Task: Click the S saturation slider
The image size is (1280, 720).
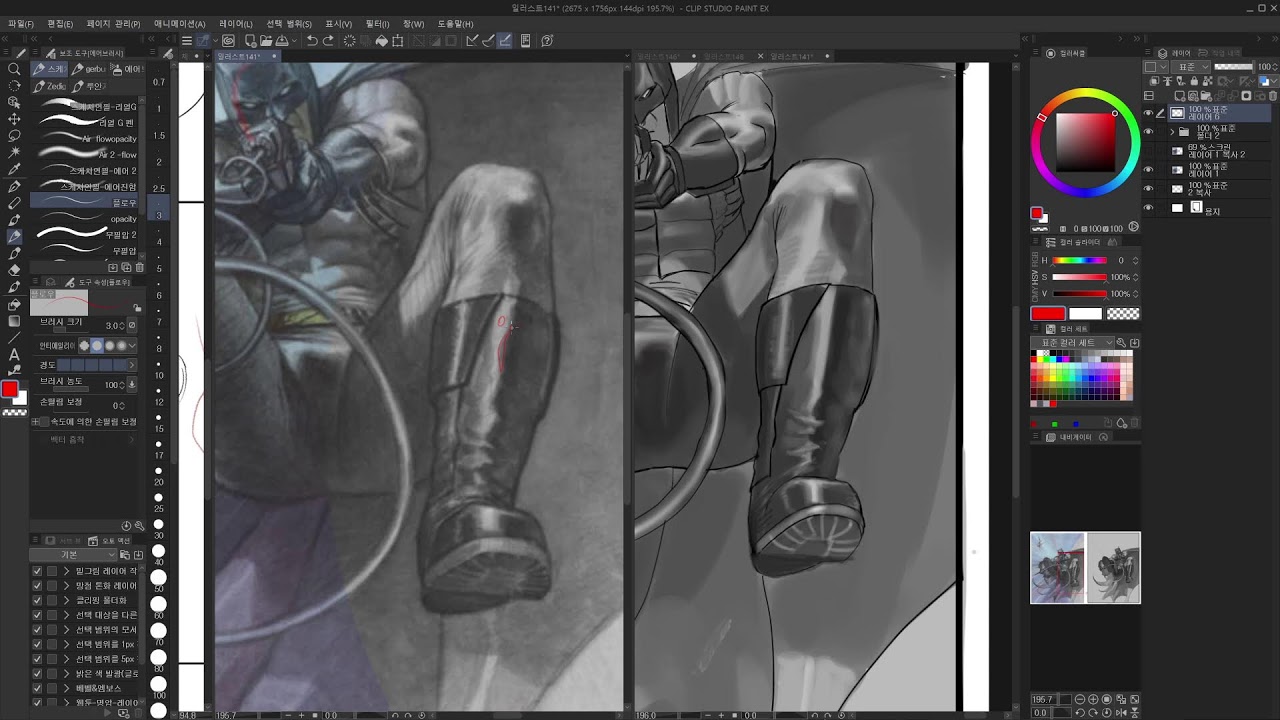Action: tap(1081, 277)
